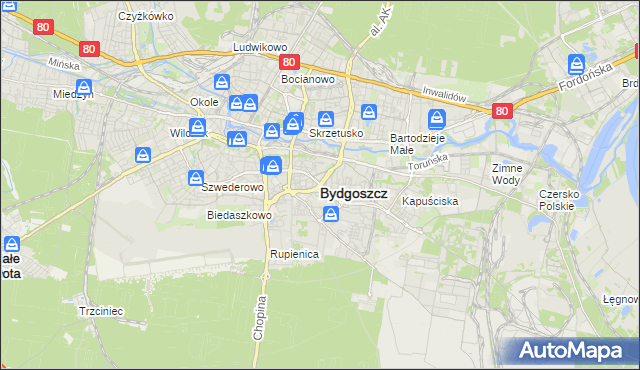Click the Zimne Wody label

(x=507, y=174)
